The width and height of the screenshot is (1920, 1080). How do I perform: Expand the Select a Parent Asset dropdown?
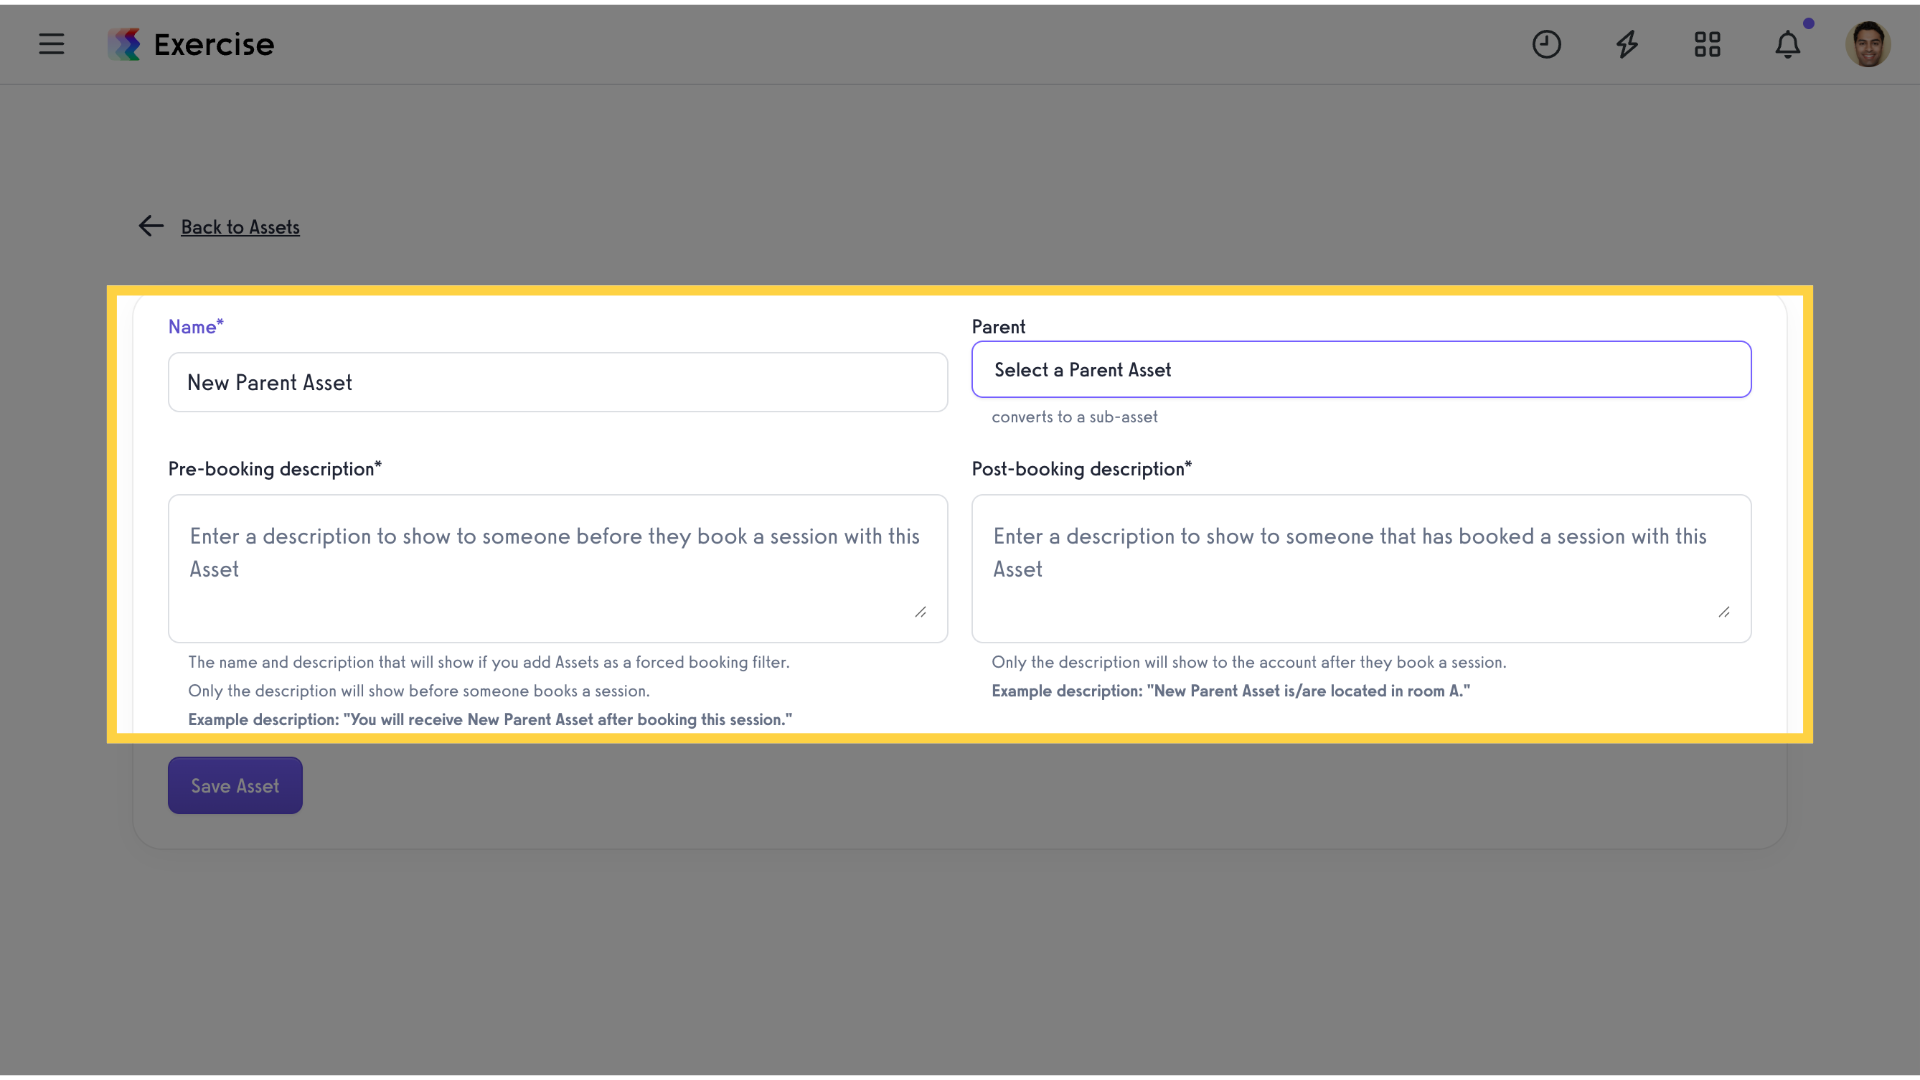coord(1361,370)
